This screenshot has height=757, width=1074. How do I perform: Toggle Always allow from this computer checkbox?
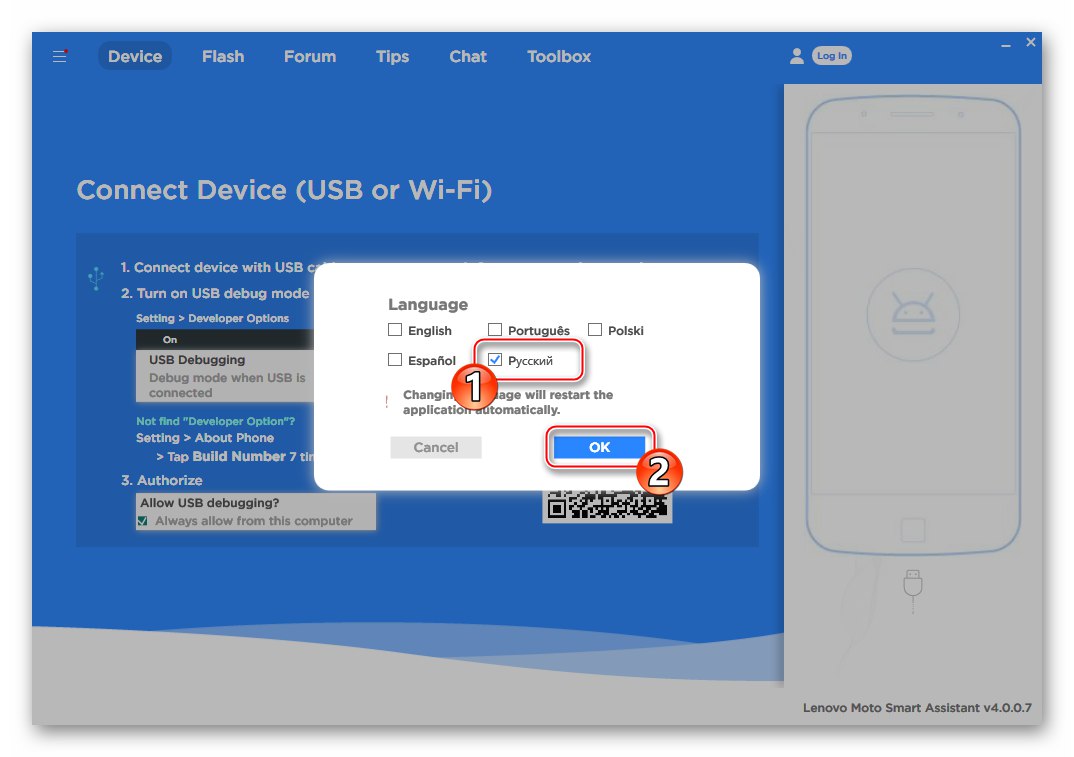point(142,521)
